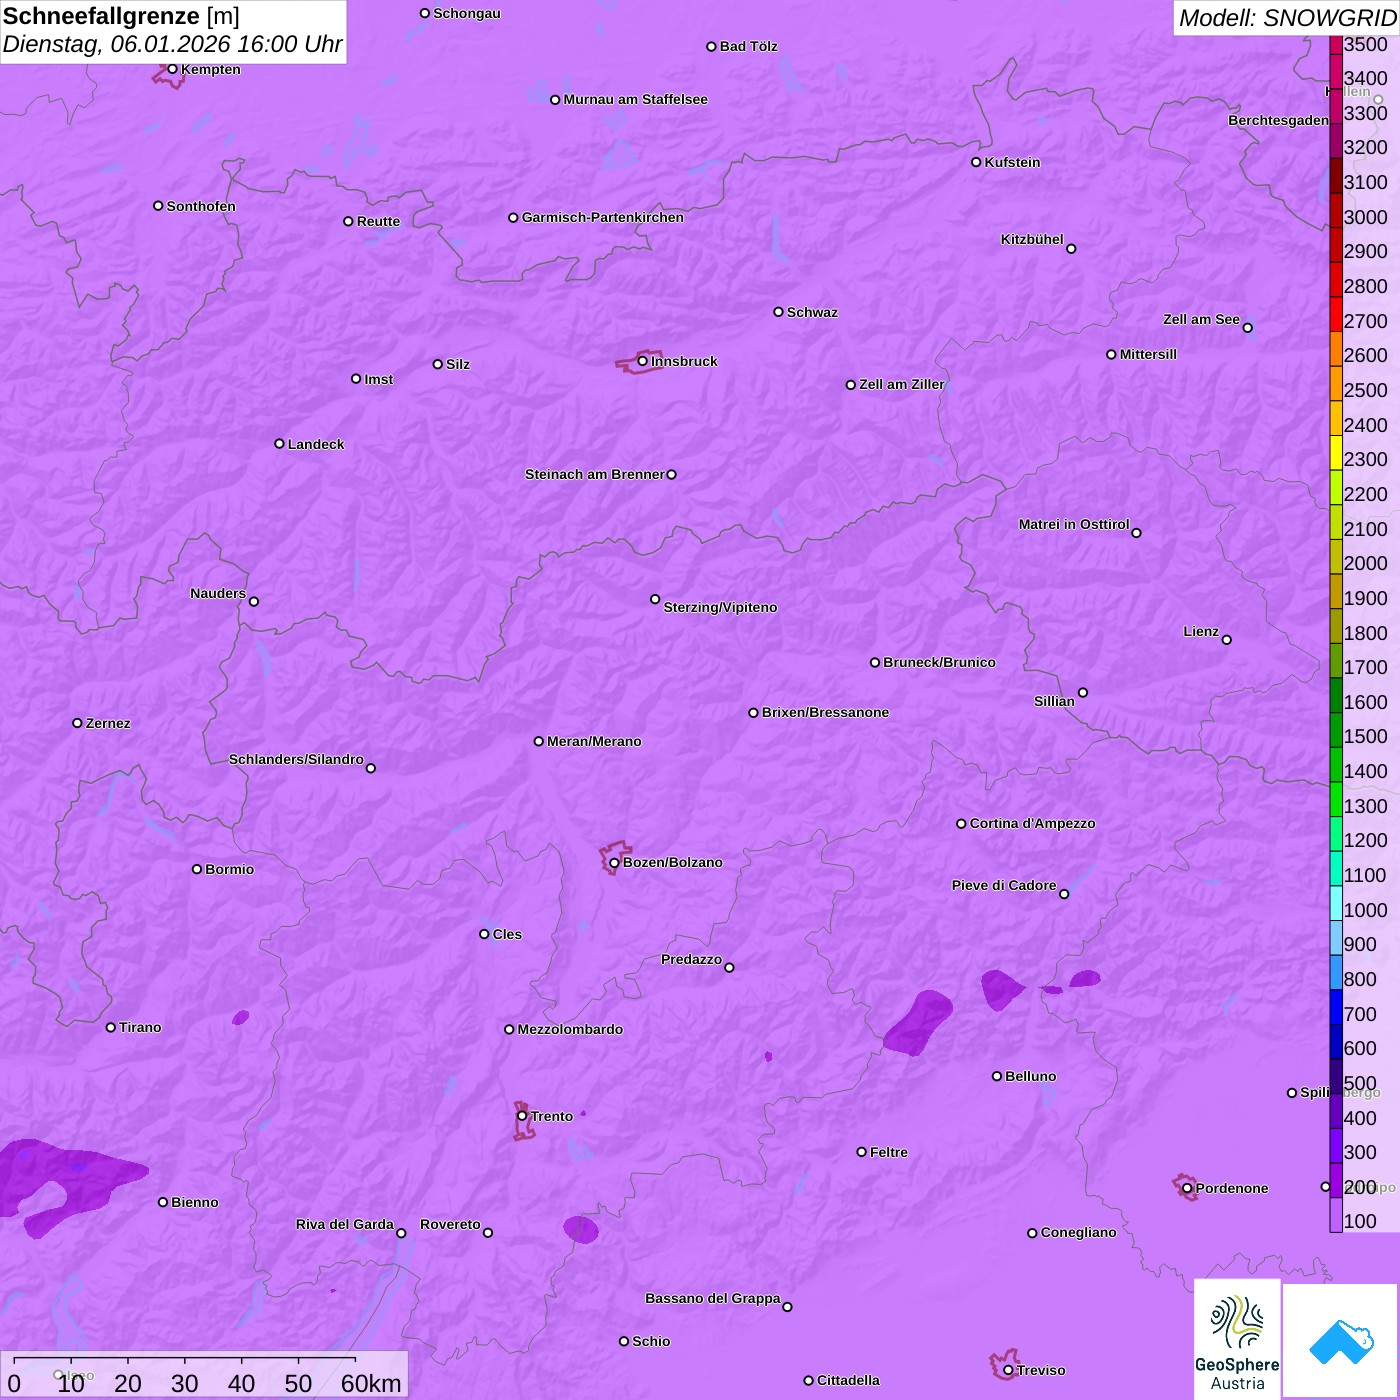Click the Kempten city marker
The width and height of the screenshot is (1400, 1400).
click(172, 69)
